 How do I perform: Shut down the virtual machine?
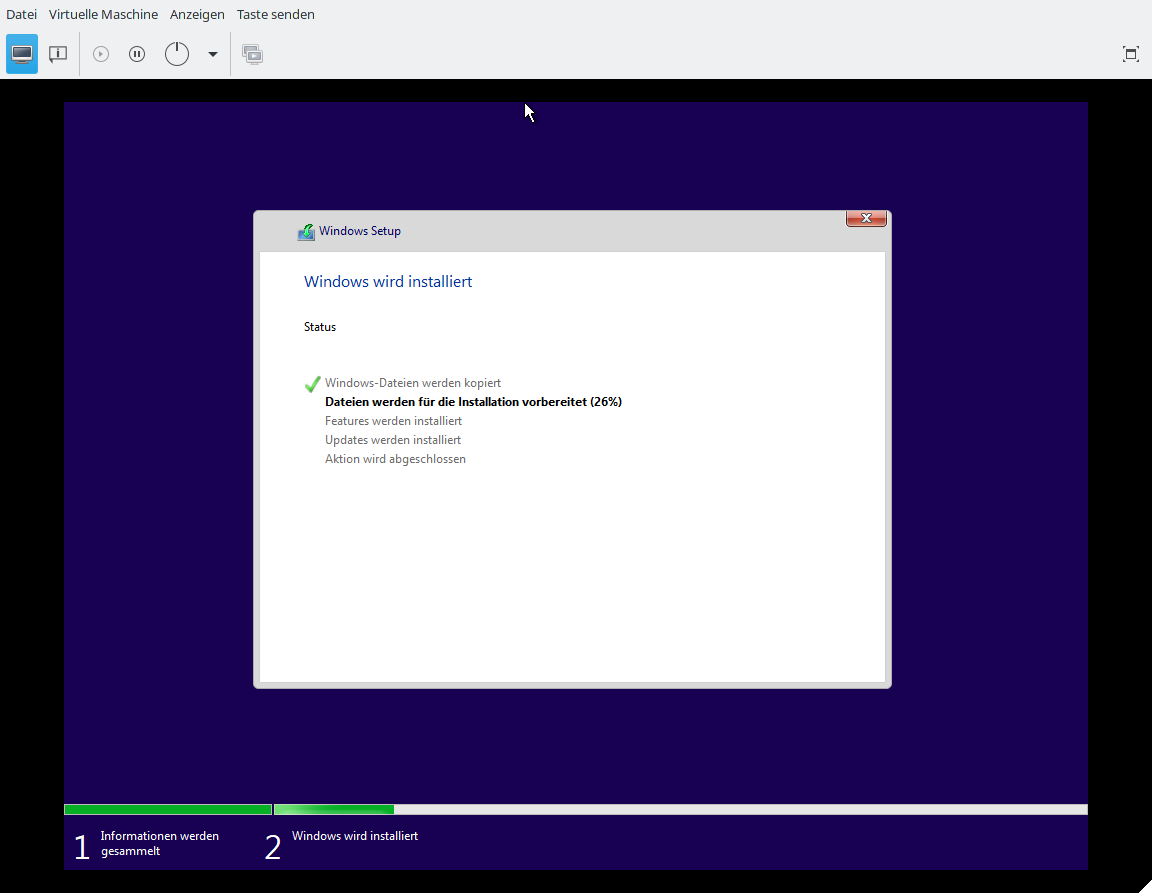click(177, 54)
